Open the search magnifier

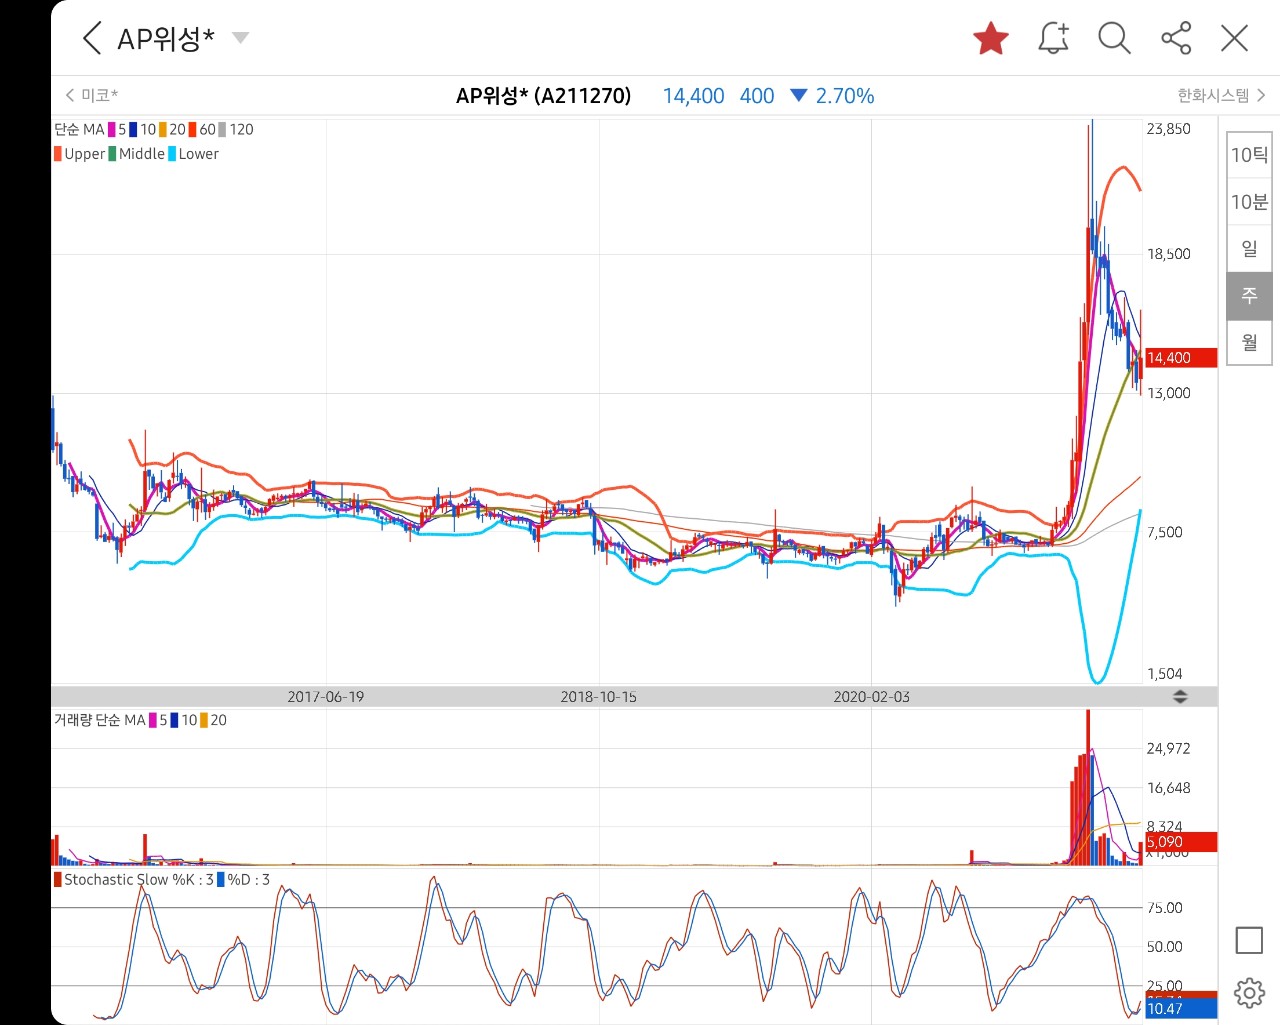[1114, 38]
